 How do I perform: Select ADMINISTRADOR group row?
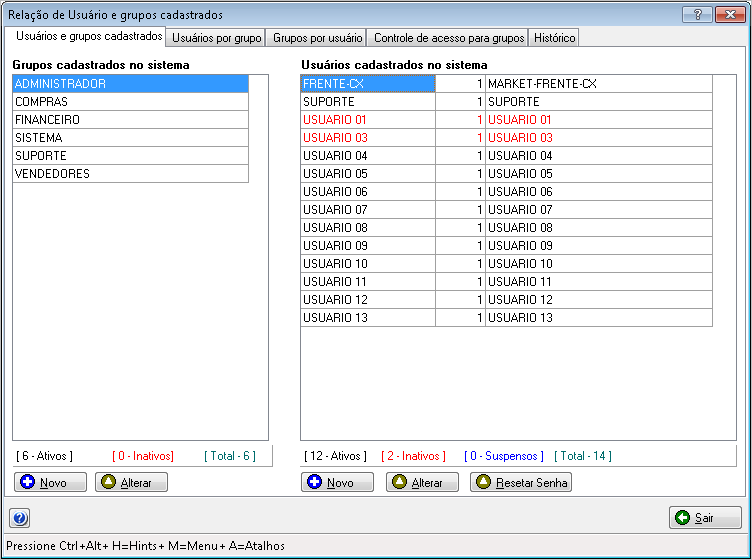click(130, 83)
